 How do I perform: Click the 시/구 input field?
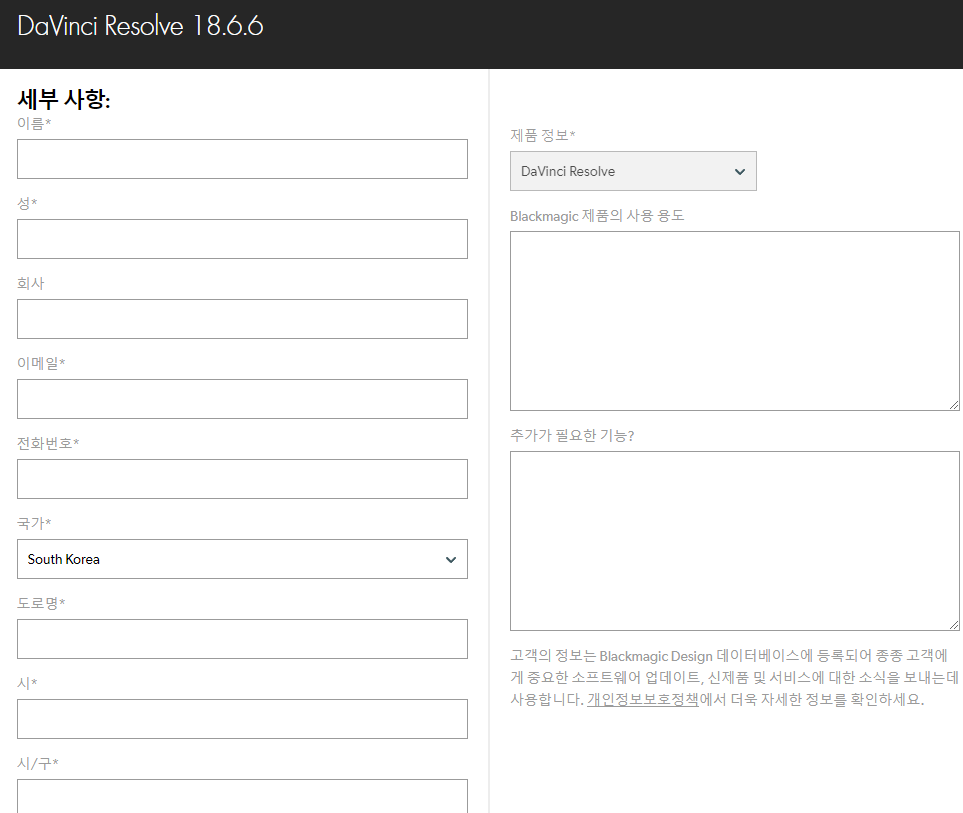coord(242,796)
